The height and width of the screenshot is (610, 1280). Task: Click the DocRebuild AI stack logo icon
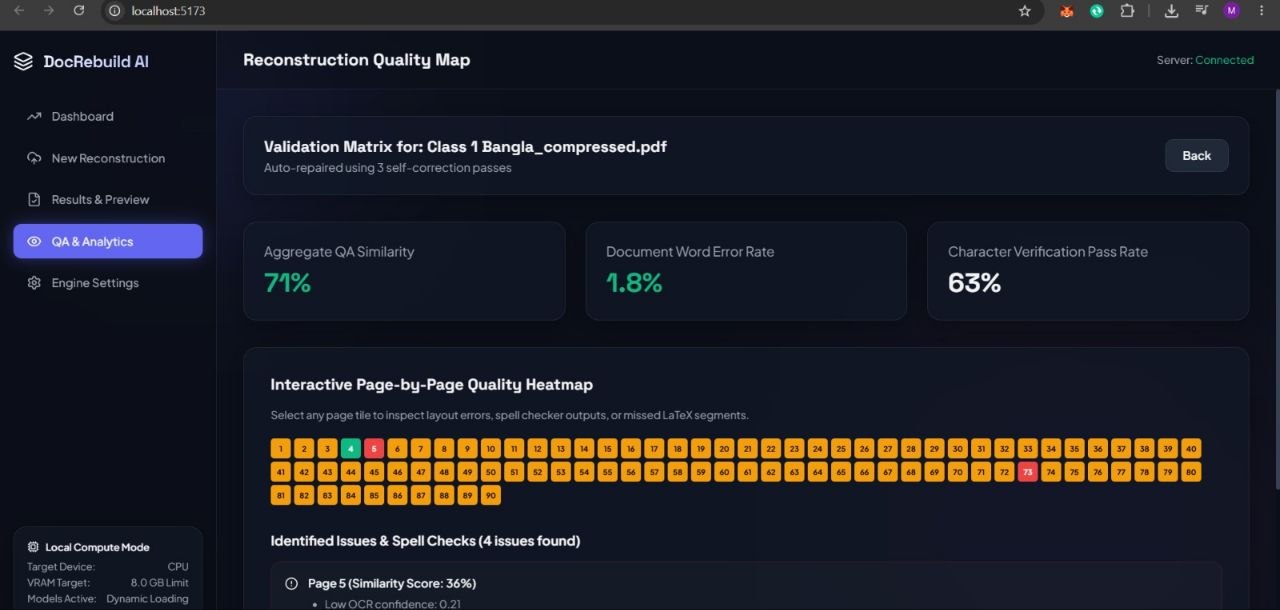click(x=23, y=61)
